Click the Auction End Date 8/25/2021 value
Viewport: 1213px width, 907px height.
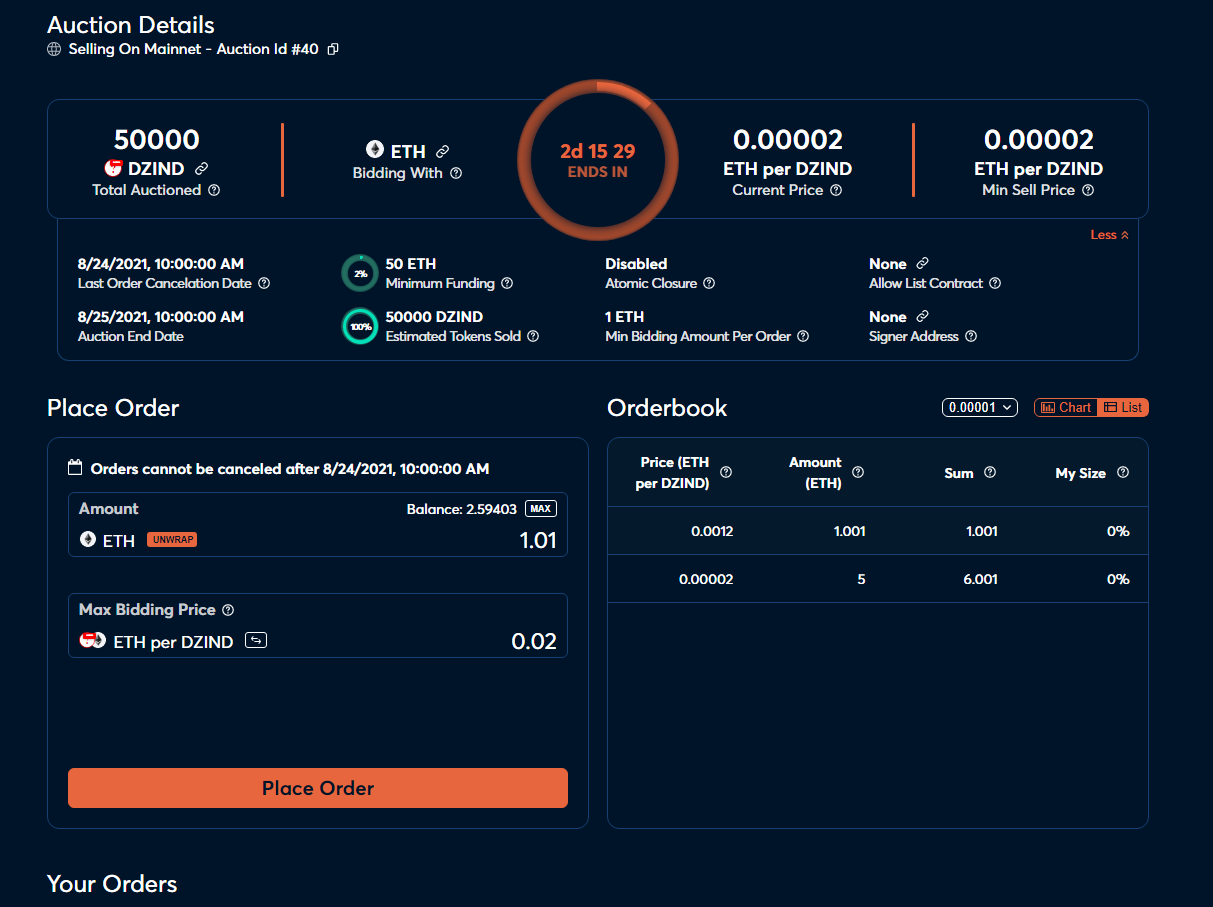coord(161,316)
